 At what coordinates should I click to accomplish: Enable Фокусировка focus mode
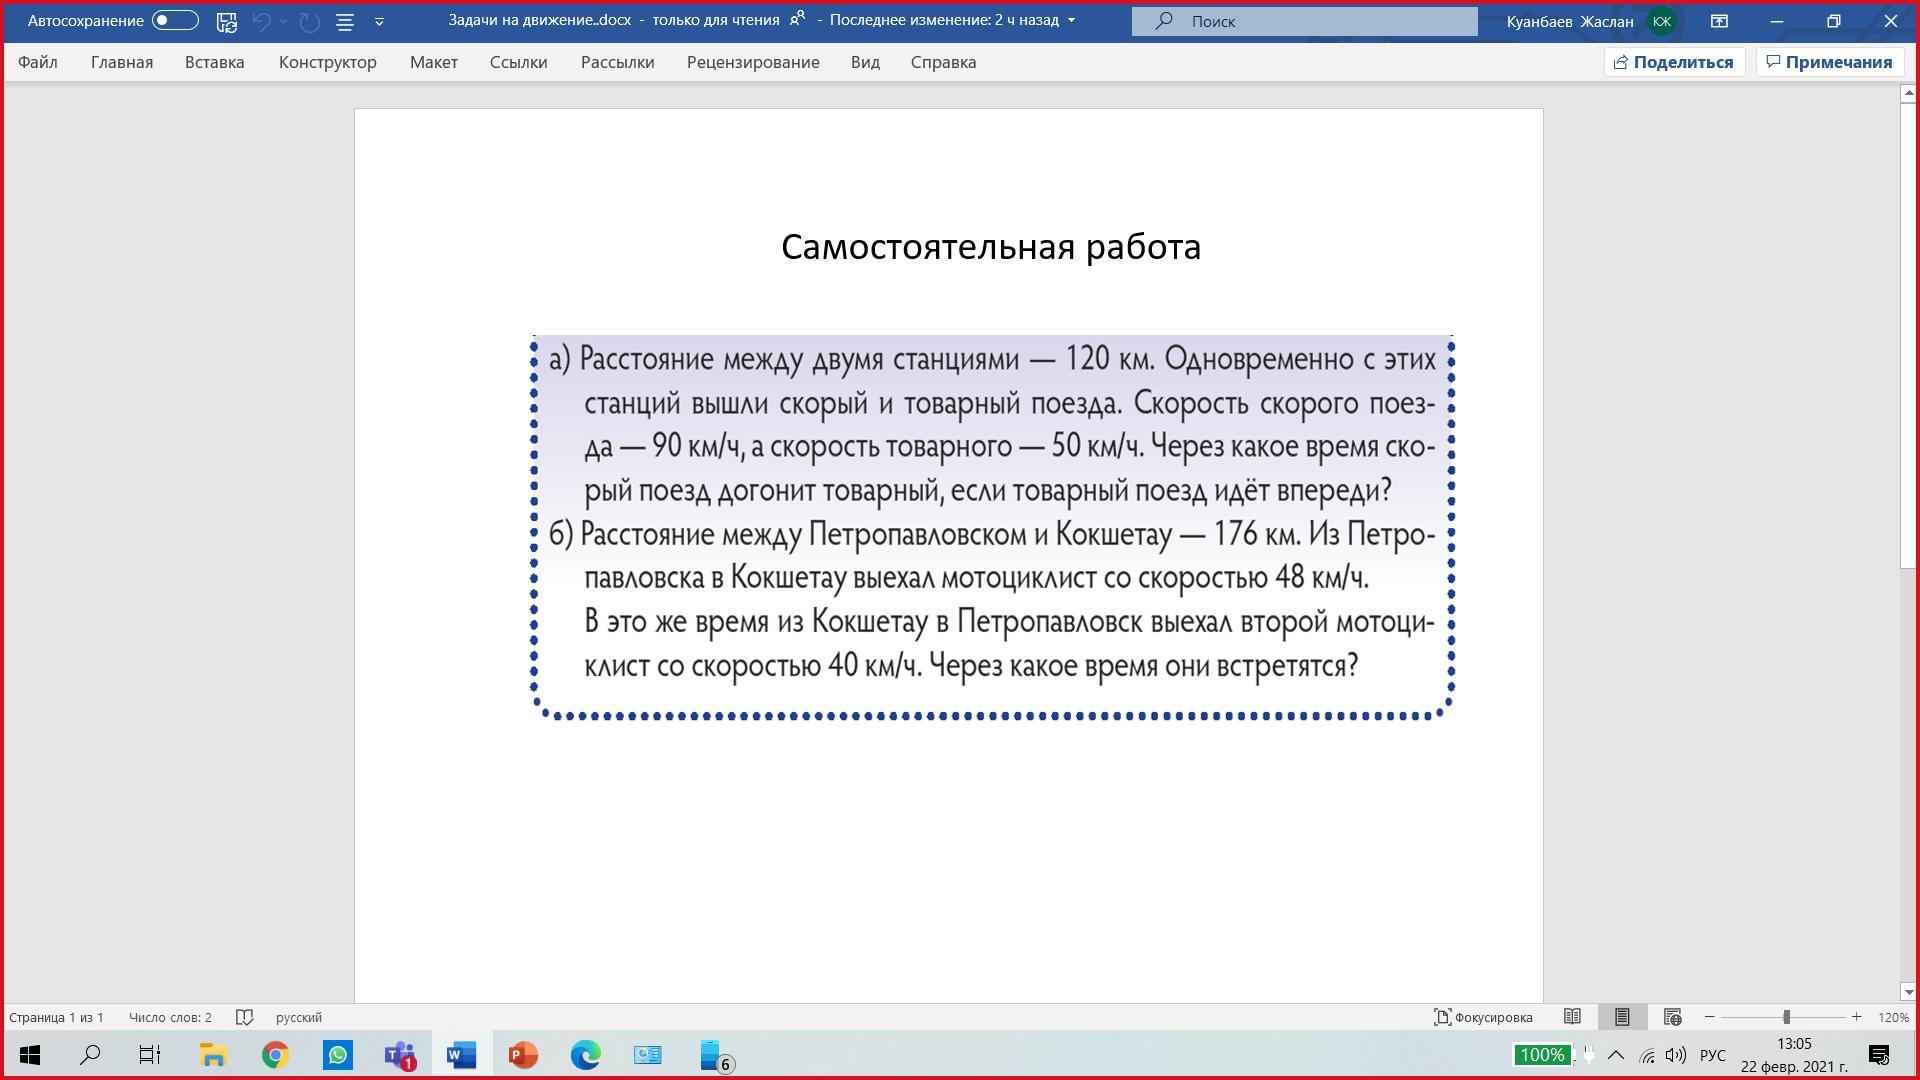tap(1483, 1017)
